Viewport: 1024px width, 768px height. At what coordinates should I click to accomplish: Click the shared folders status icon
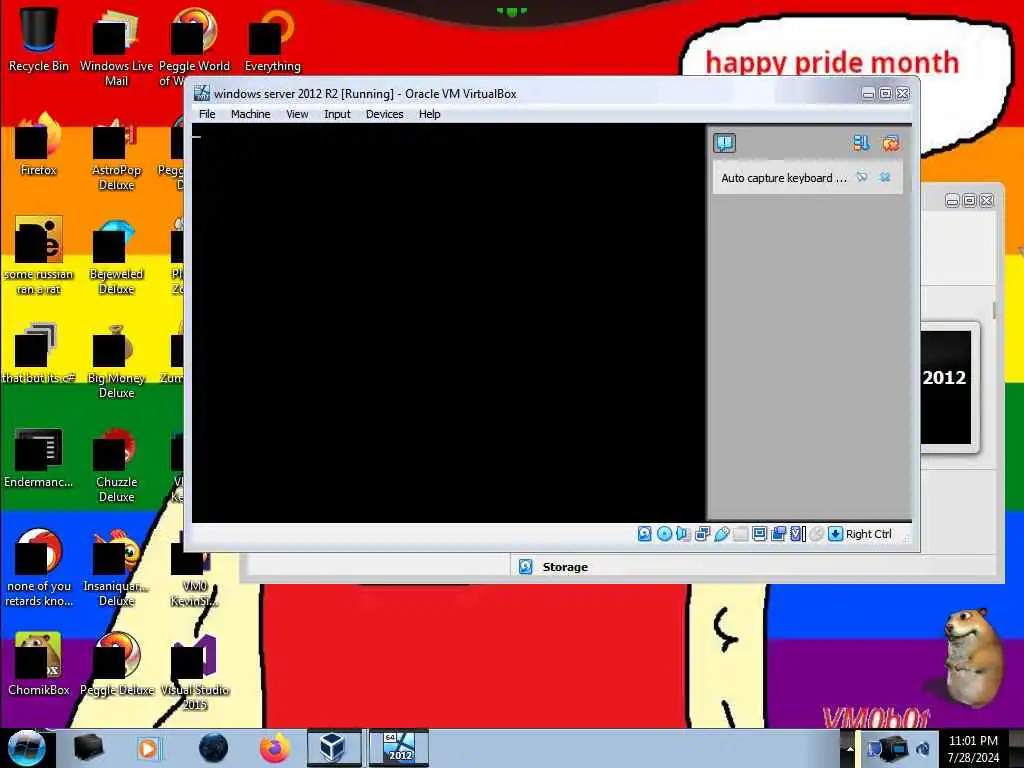(x=741, y=534)
